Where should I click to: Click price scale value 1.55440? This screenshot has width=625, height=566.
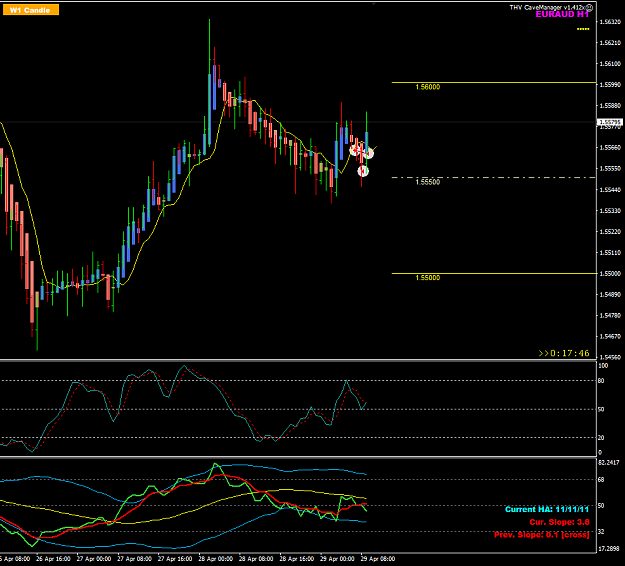(610, 190)
